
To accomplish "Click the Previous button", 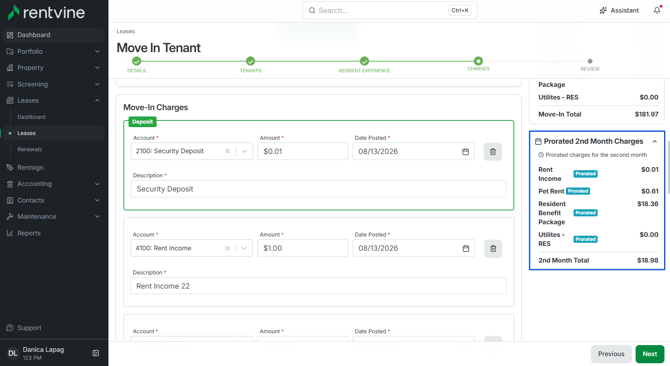I will (x=611, y=354).
